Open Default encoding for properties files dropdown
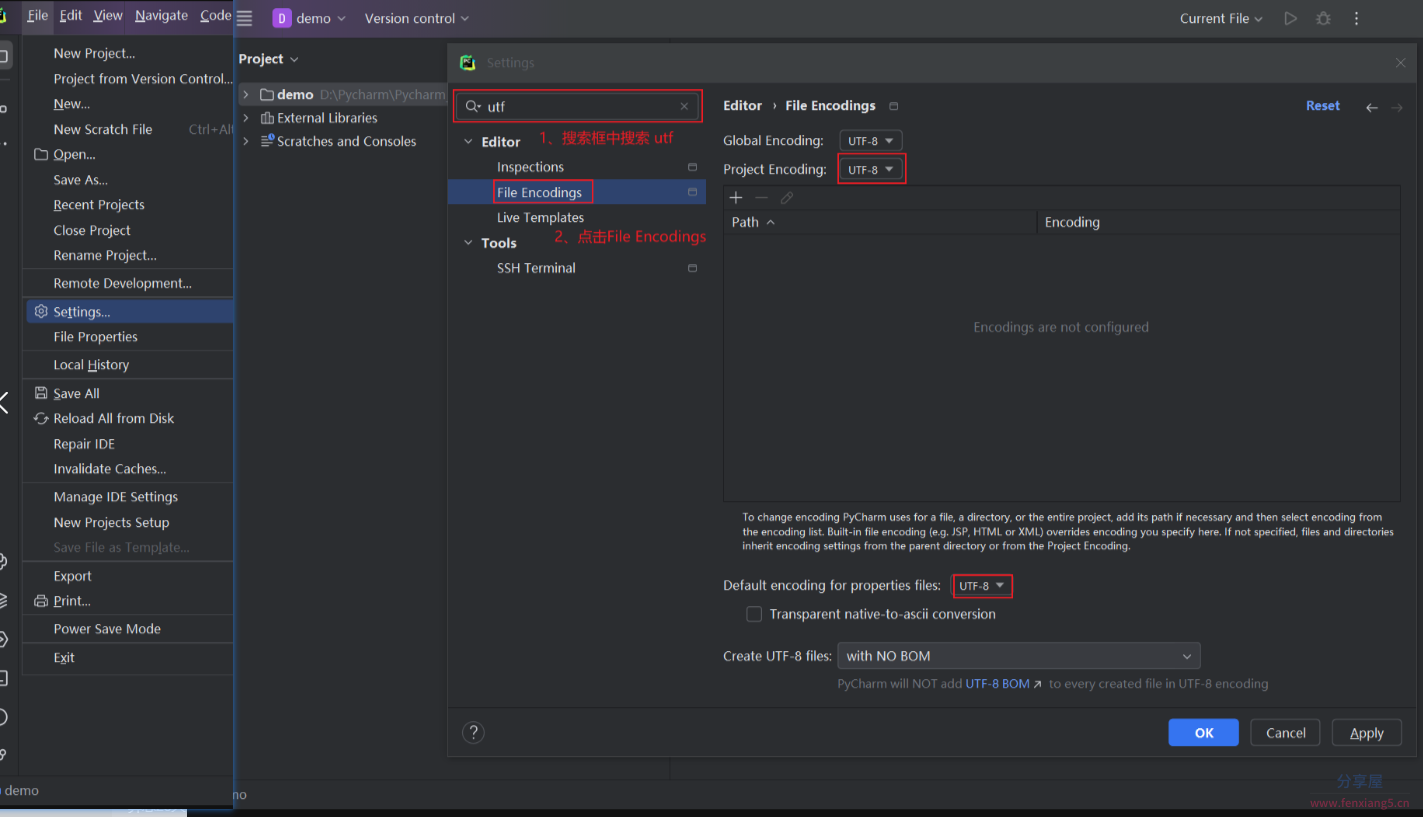Image resolution: width=1423 pixels, height=817 pixels. [983, 586]
